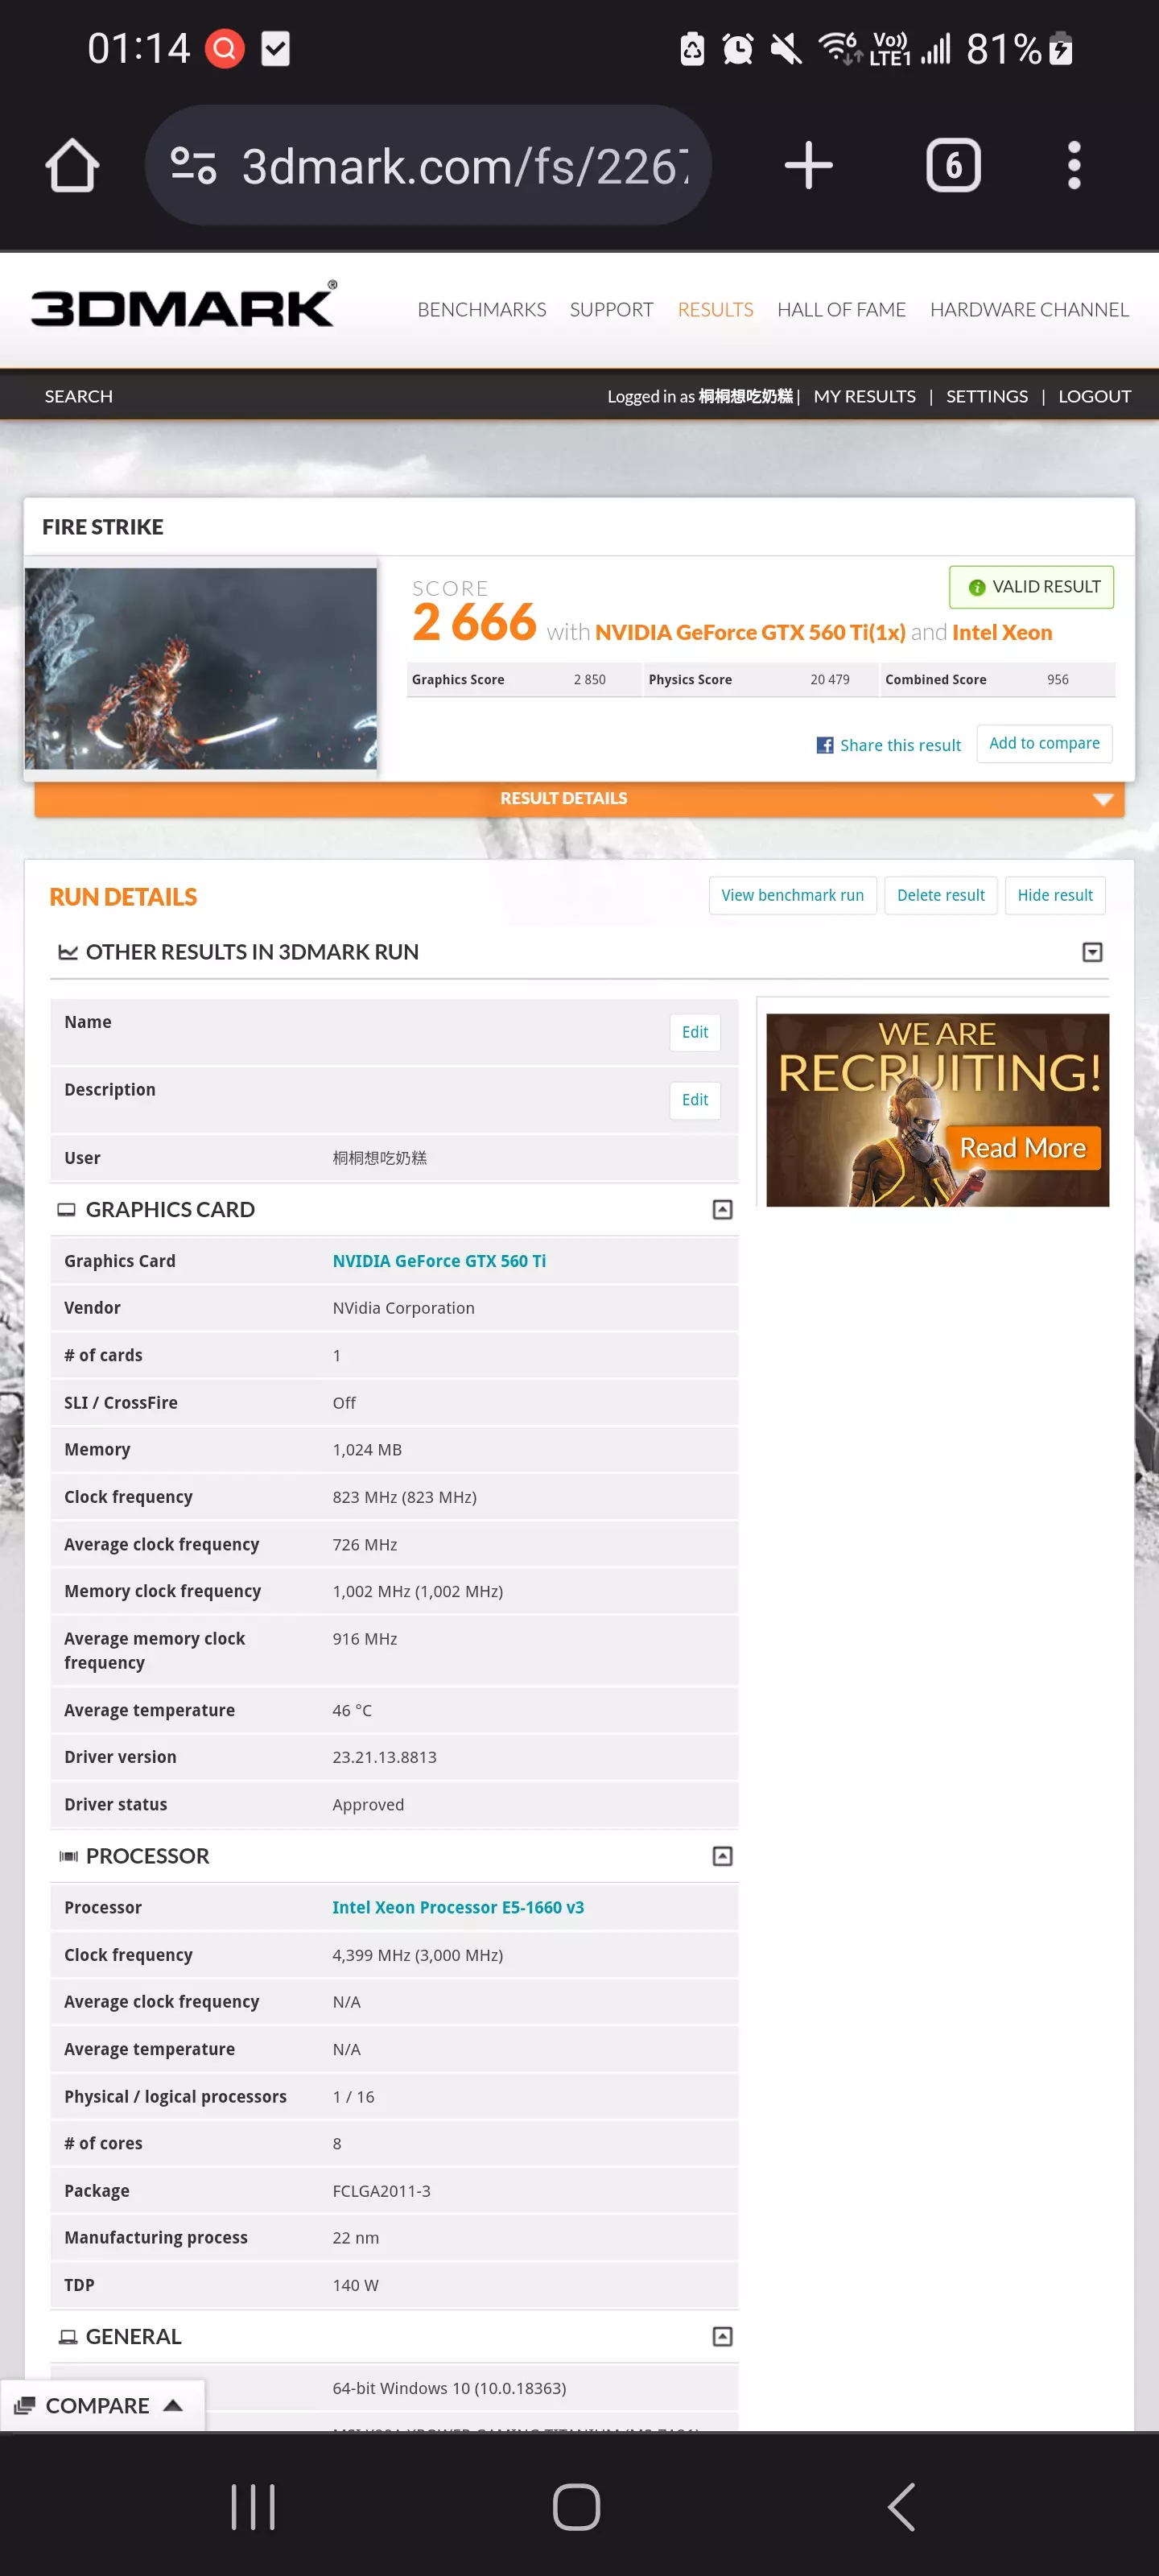Click the 3DMark logo

tap(184, 305)
